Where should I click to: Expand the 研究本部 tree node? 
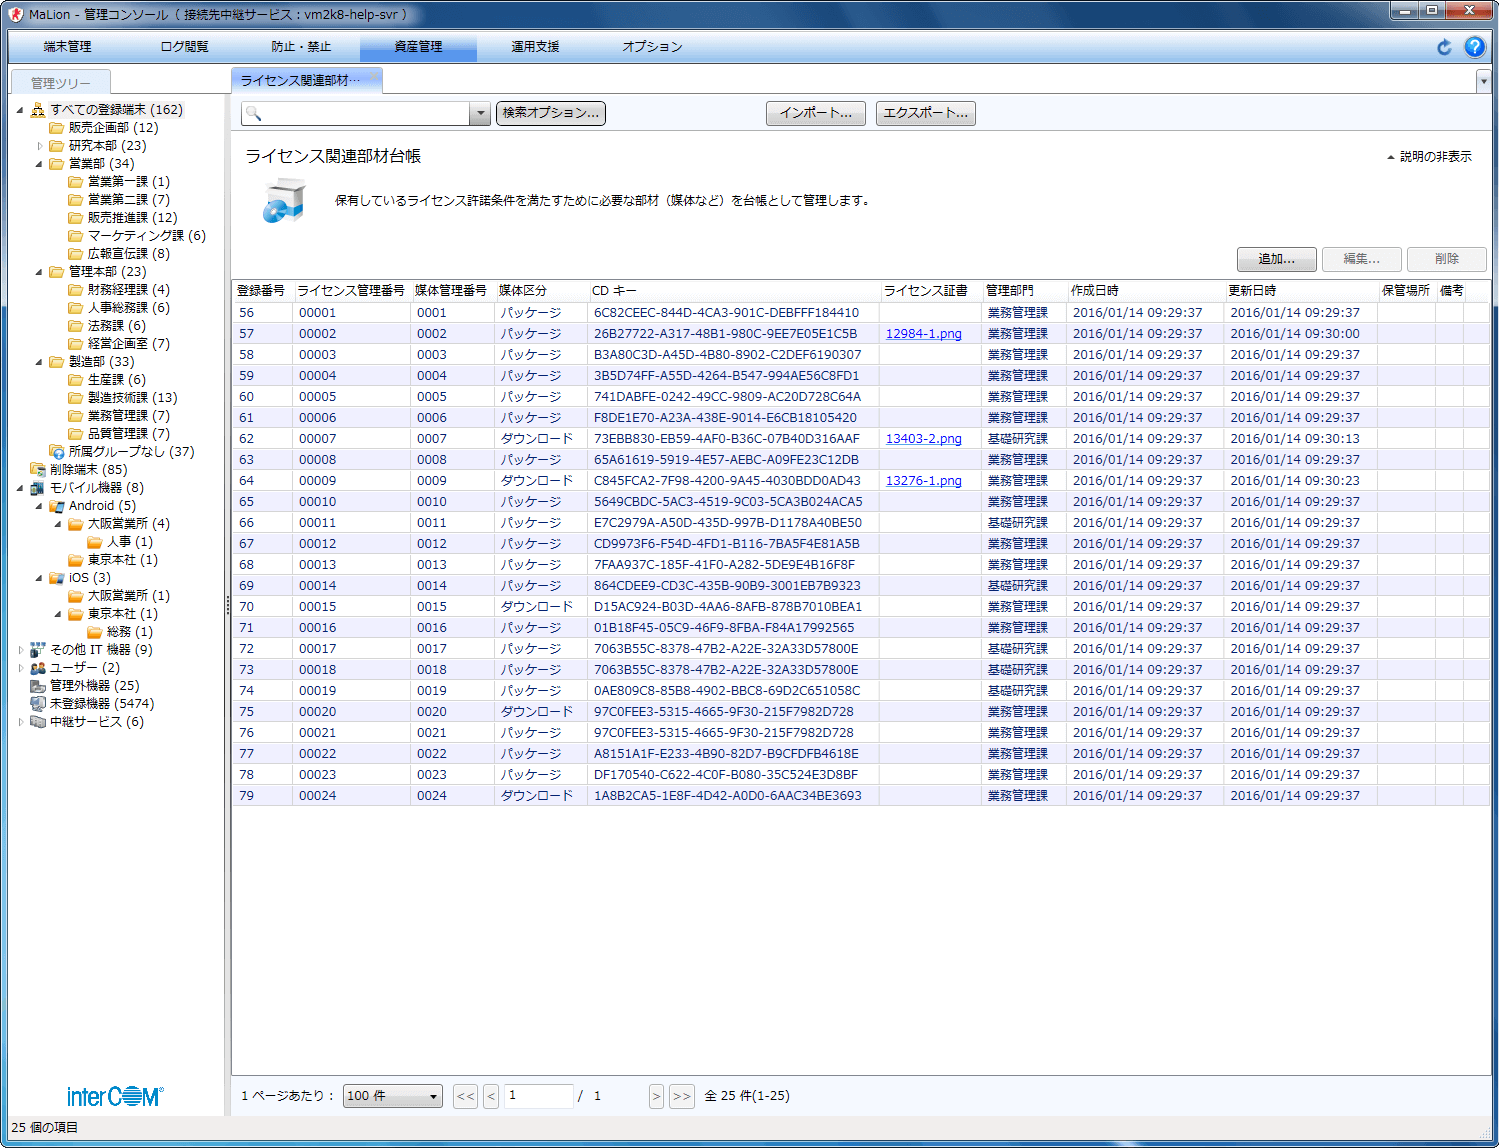point(39,146)
